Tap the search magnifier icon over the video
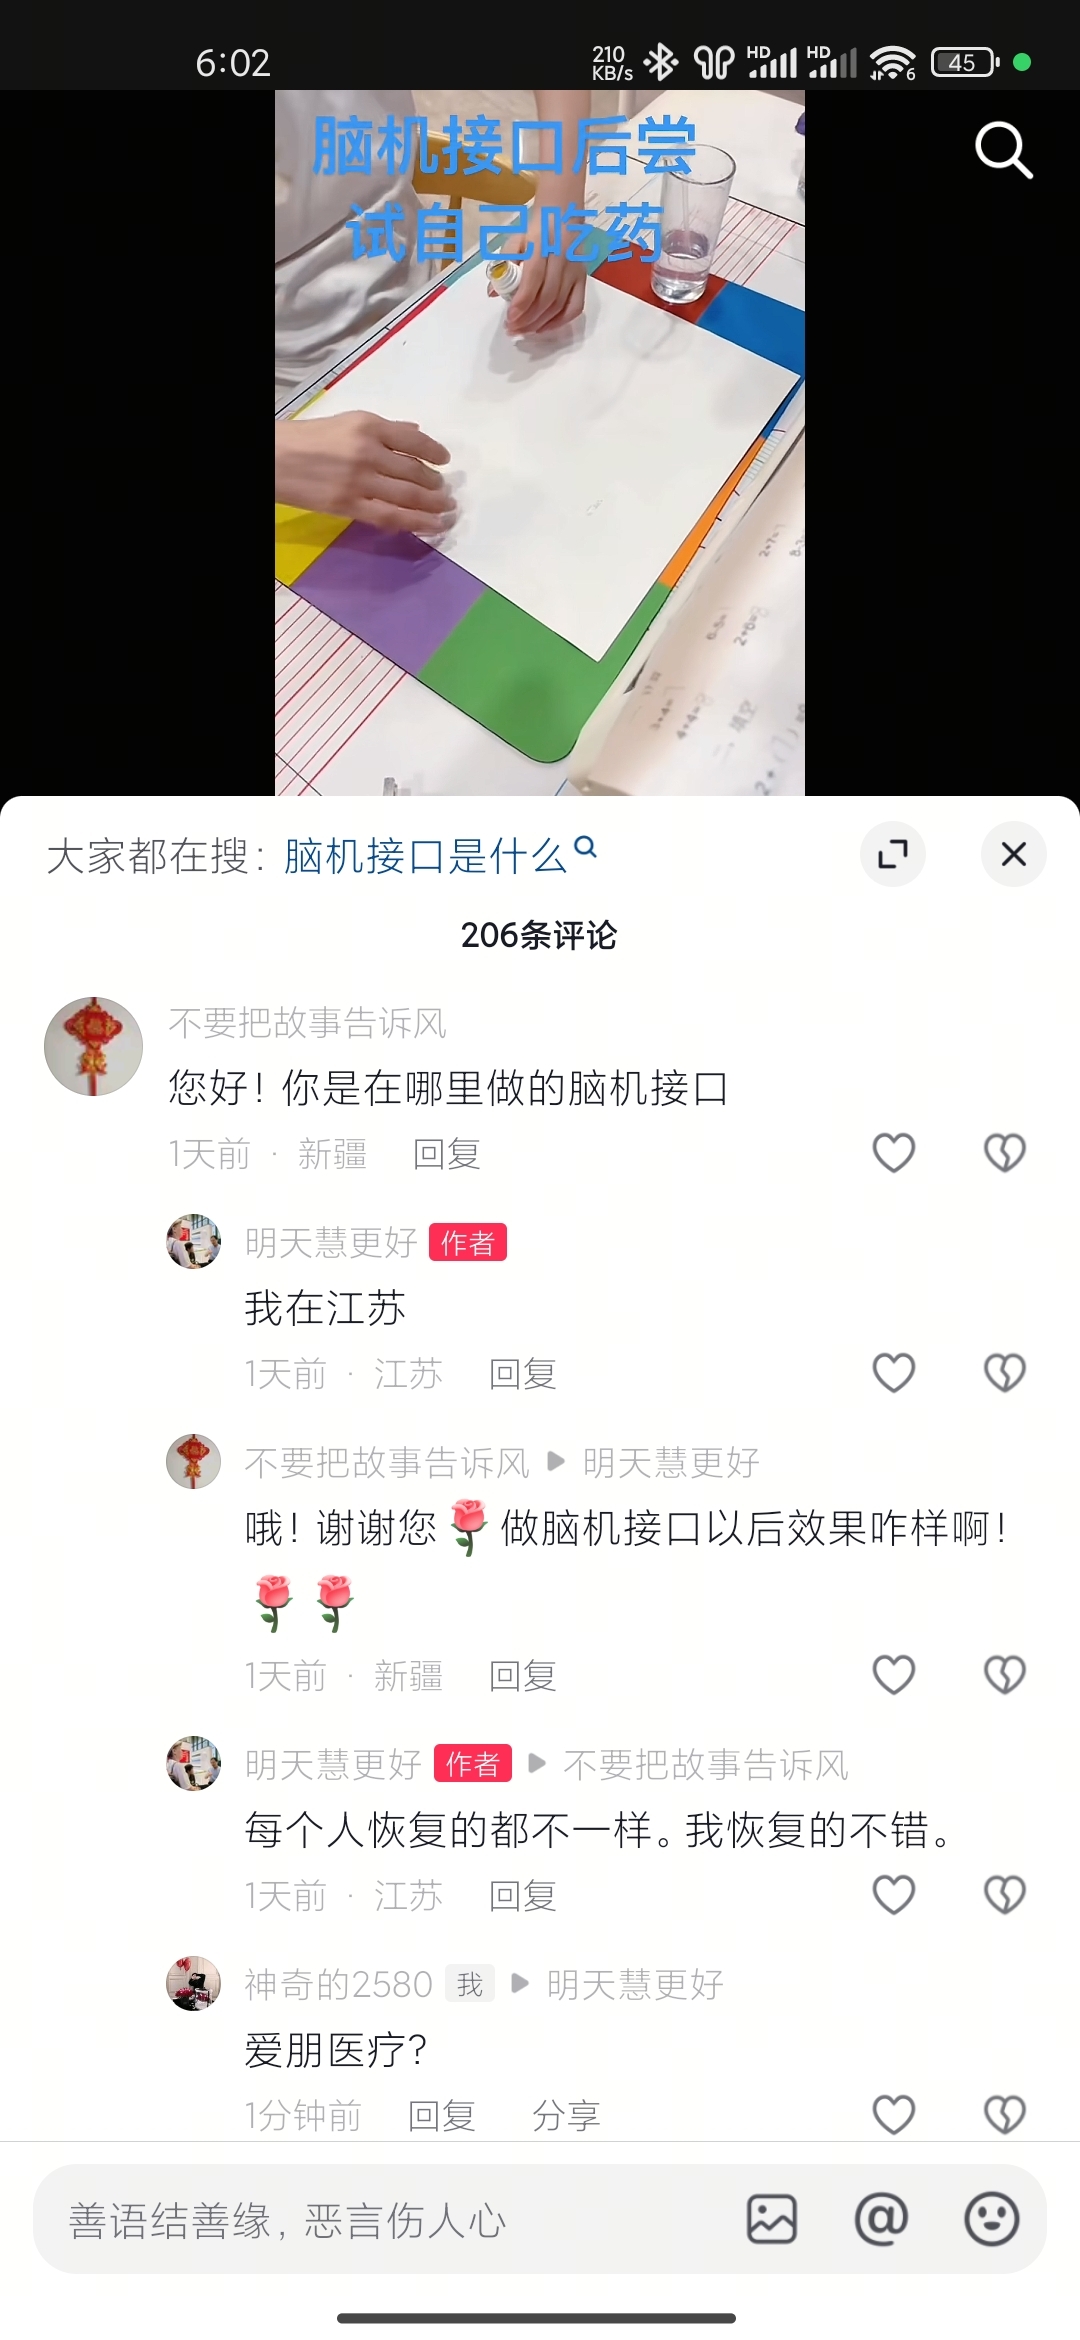Viewport: 1080px width, 2340px height. coord(1003,151)
